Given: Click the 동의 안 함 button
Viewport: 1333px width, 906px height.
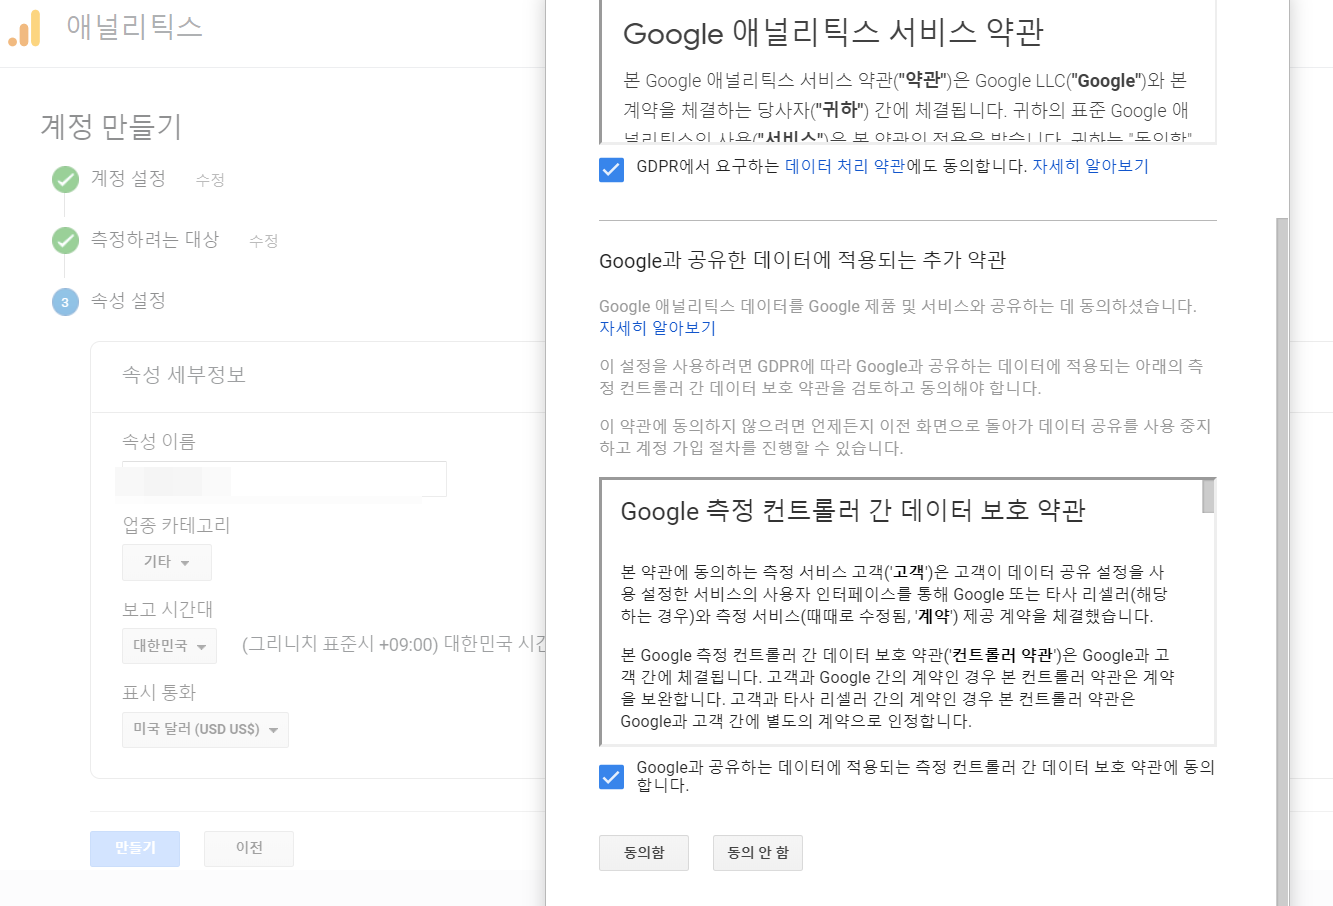Looking at the screenshot, I should point(758,853).
